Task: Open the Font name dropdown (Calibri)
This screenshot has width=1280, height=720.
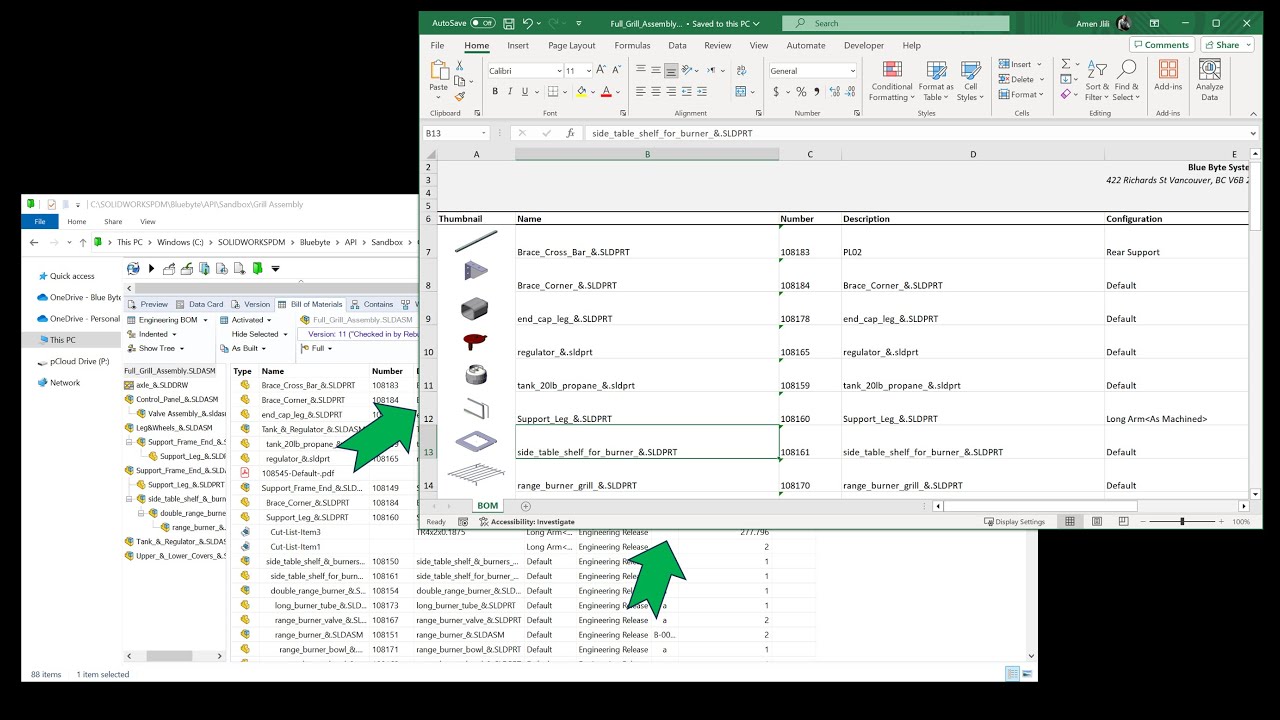Action: [x=558, y=71]
